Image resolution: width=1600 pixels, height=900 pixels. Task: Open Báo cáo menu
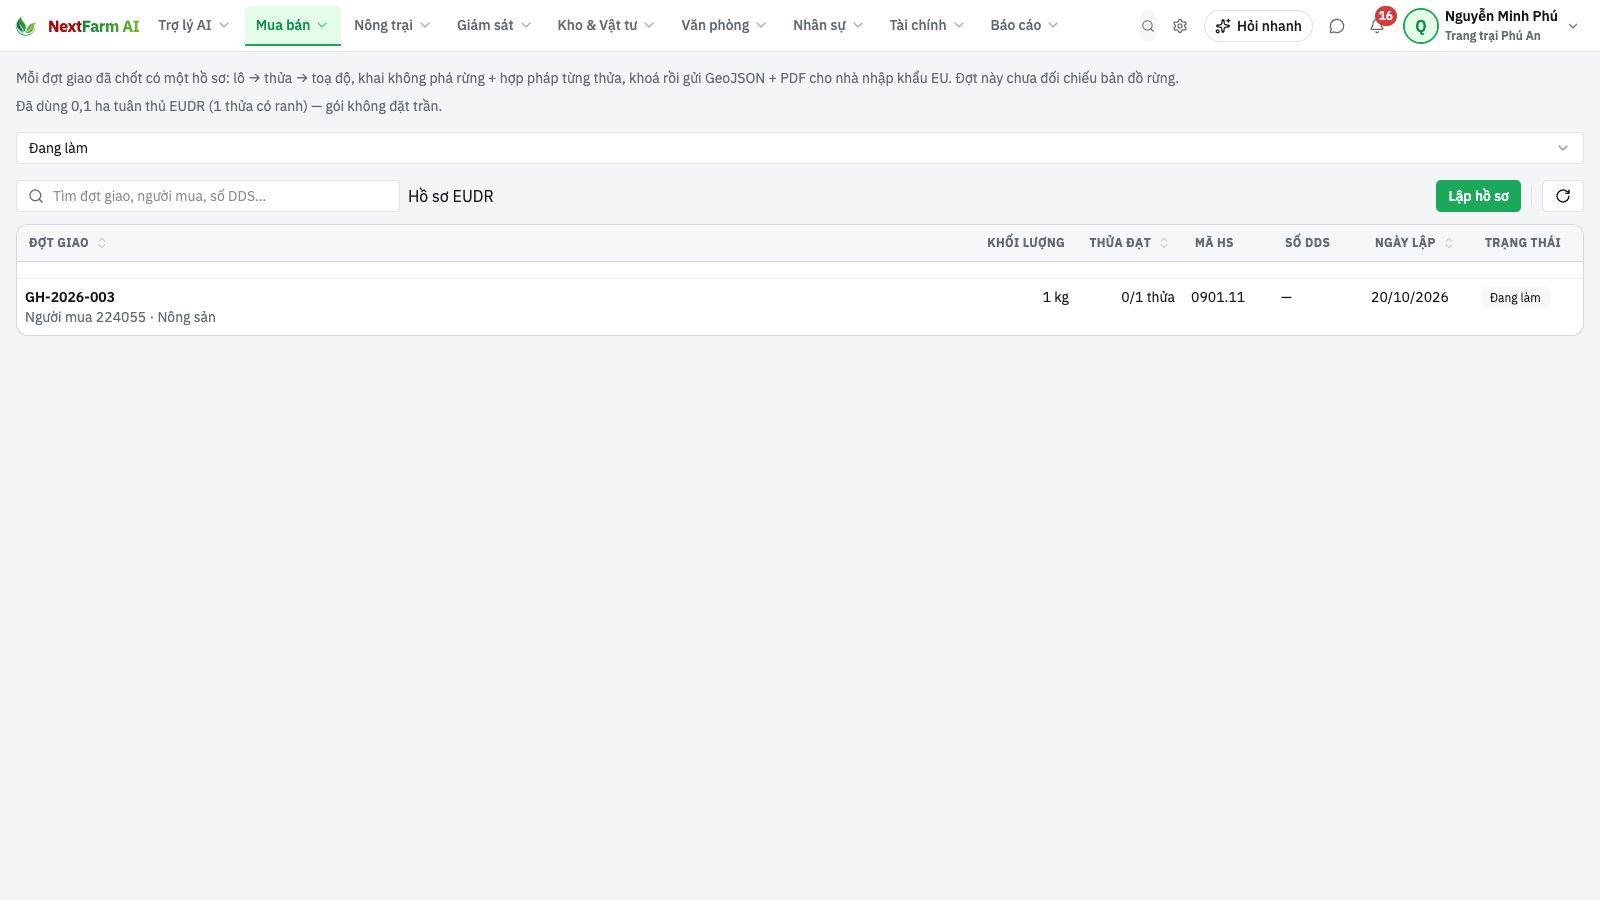(x=1025, y=25)
